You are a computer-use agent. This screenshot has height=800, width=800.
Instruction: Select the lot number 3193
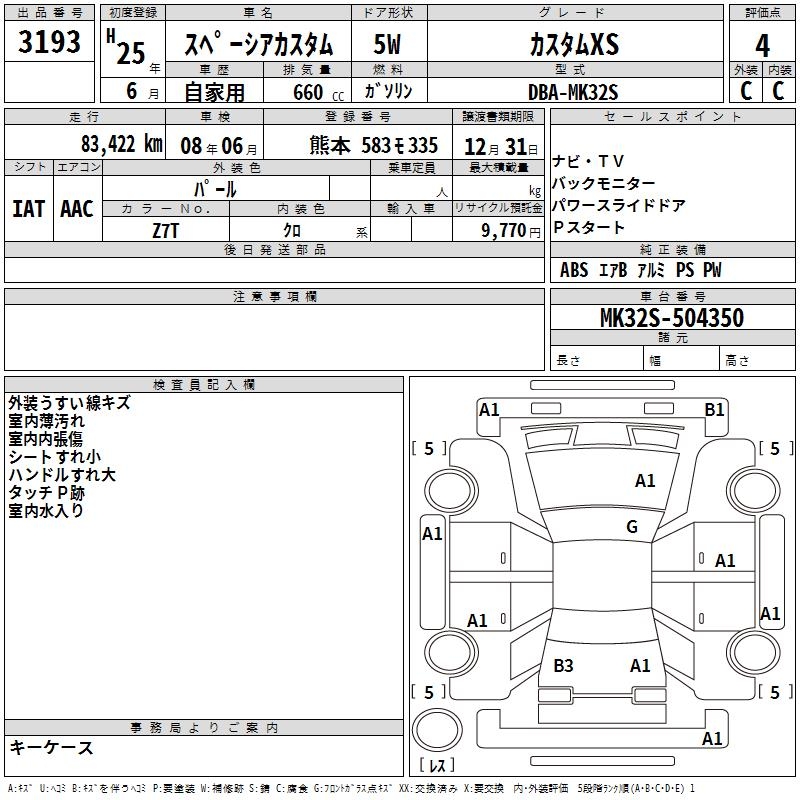click(x=50, y=44)
